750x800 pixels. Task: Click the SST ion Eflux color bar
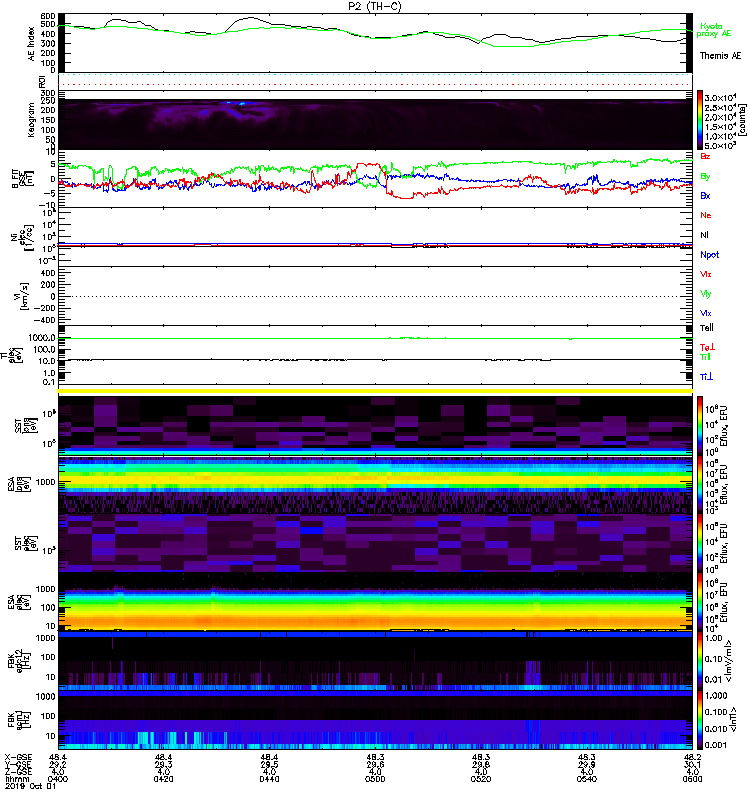click(x=700, y=426)
